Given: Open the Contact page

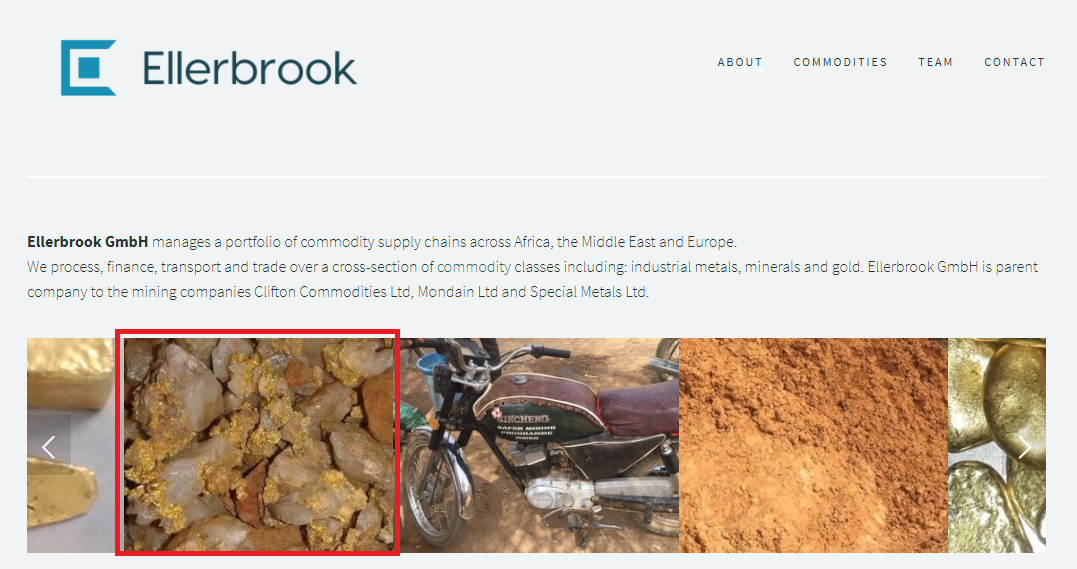Looking at the screenshot, I should coord(1014,62).
